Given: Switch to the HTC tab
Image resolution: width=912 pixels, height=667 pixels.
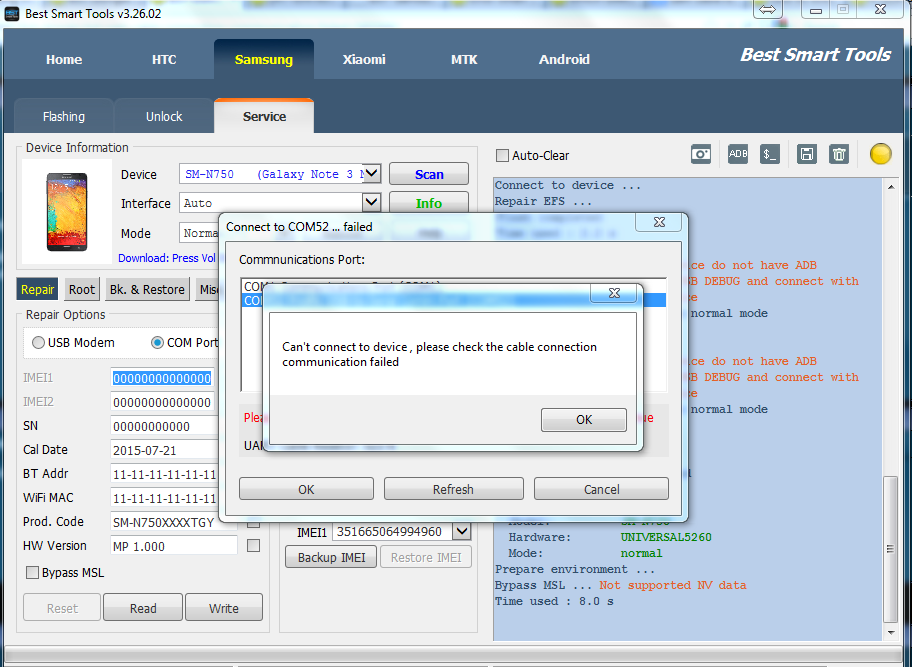Looking at the screenshot, I should pos(164,59).
